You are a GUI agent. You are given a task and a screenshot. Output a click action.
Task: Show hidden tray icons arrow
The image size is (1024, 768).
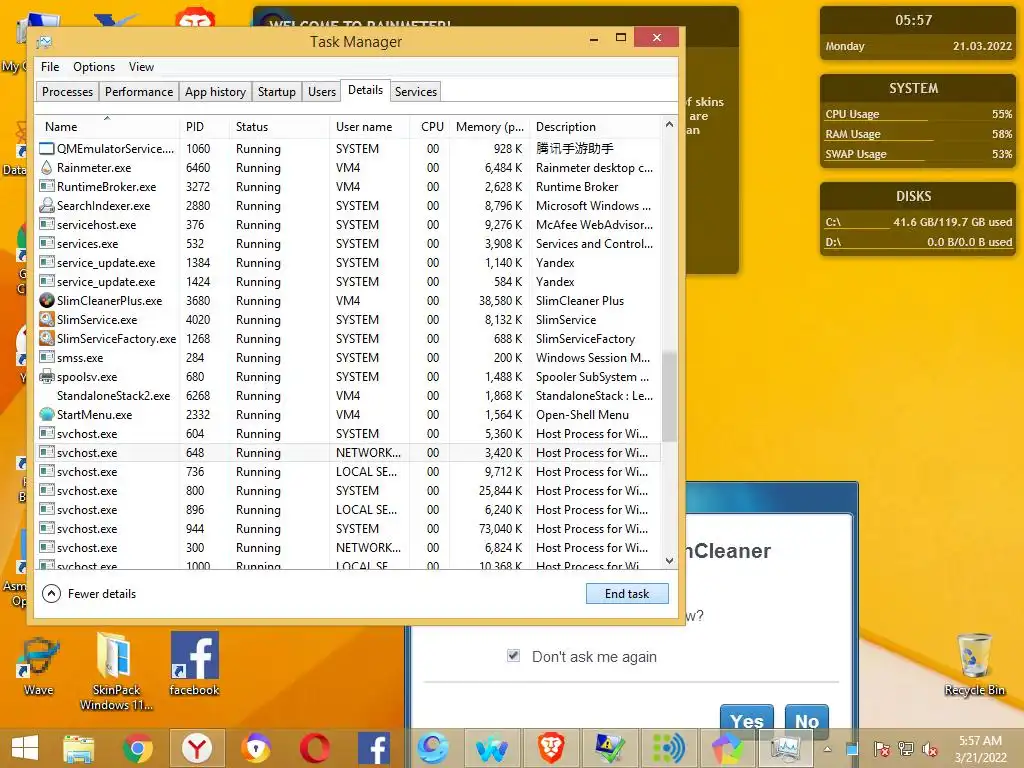827,749
